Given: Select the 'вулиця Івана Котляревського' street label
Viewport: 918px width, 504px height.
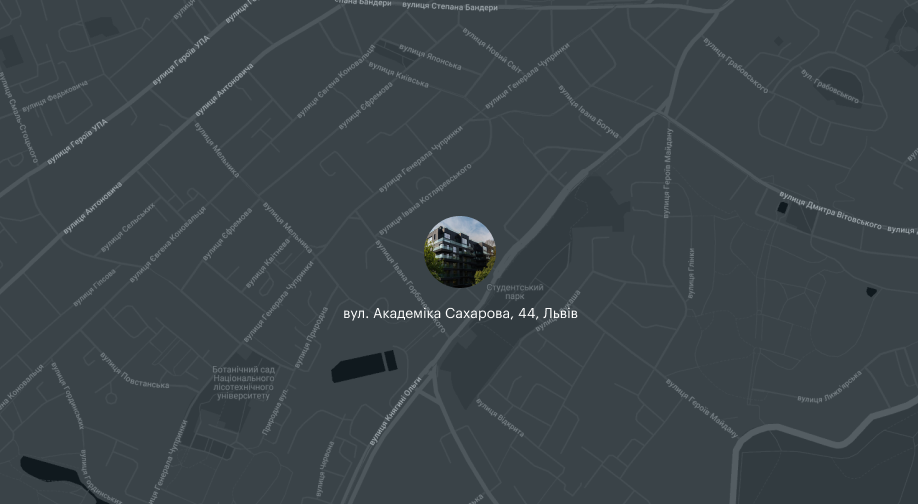Looking at the screenshot, I should 424,200.
